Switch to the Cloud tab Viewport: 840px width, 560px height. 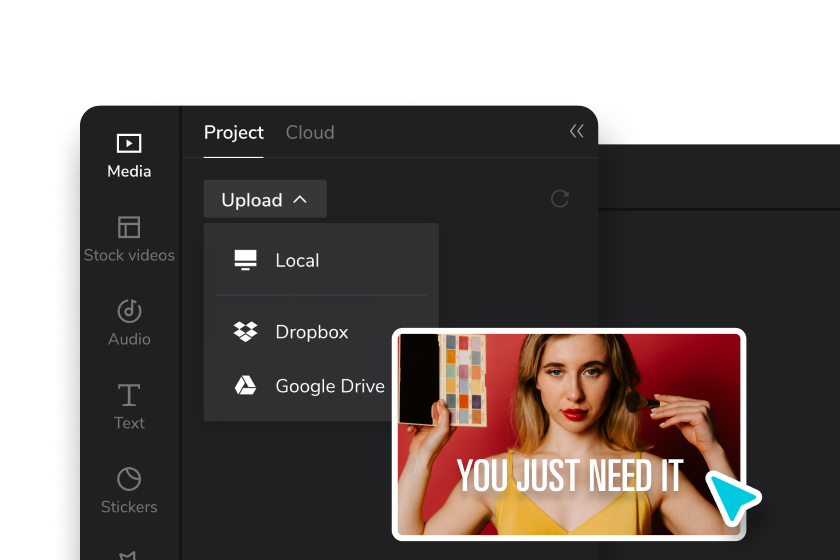(310, 132)
